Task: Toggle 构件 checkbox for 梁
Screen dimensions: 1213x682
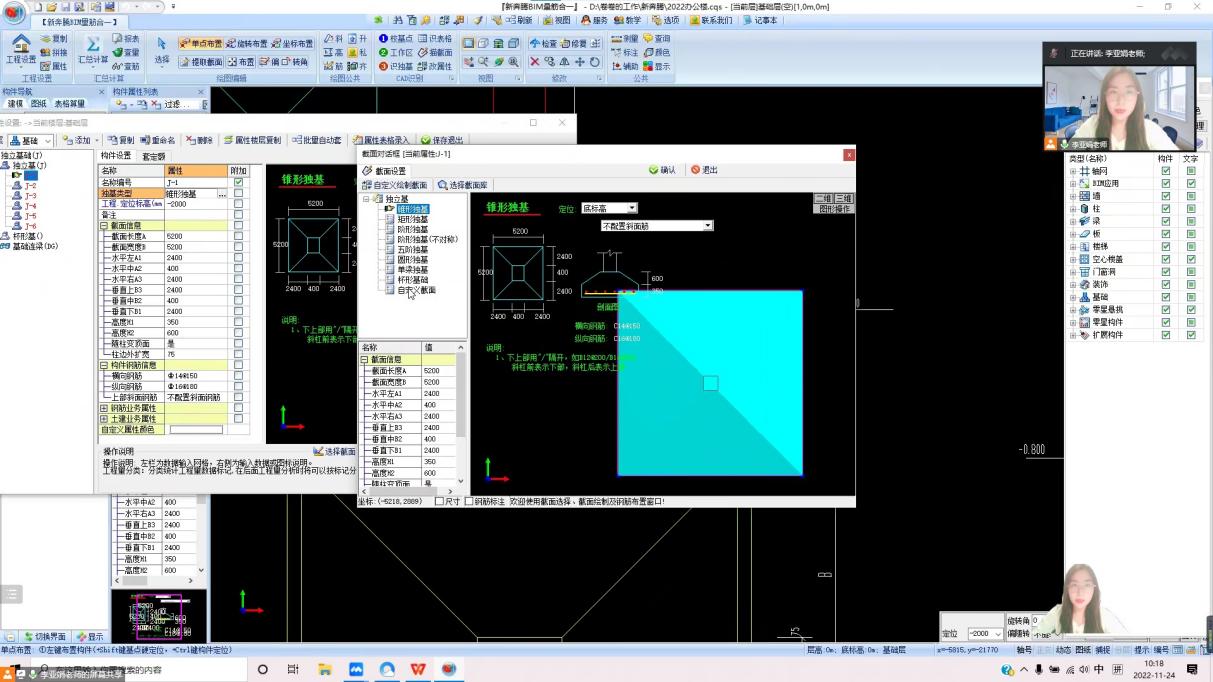Action: (x=1165, y=221)
